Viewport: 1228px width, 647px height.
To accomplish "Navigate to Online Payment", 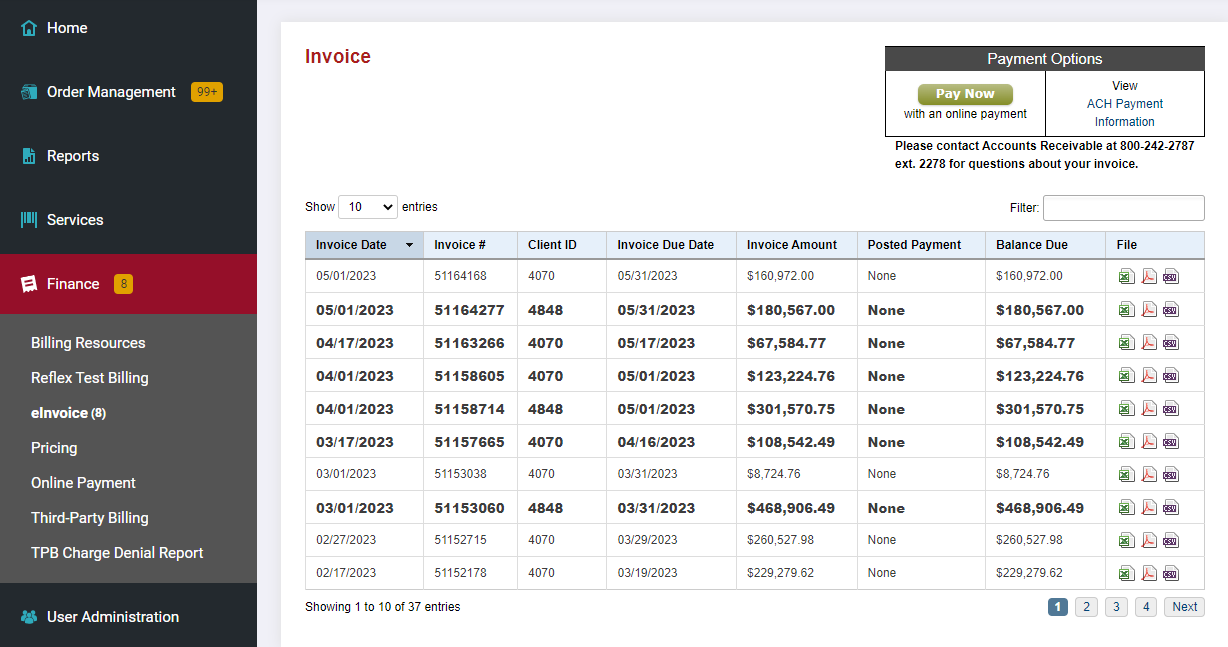I will 83,483.
